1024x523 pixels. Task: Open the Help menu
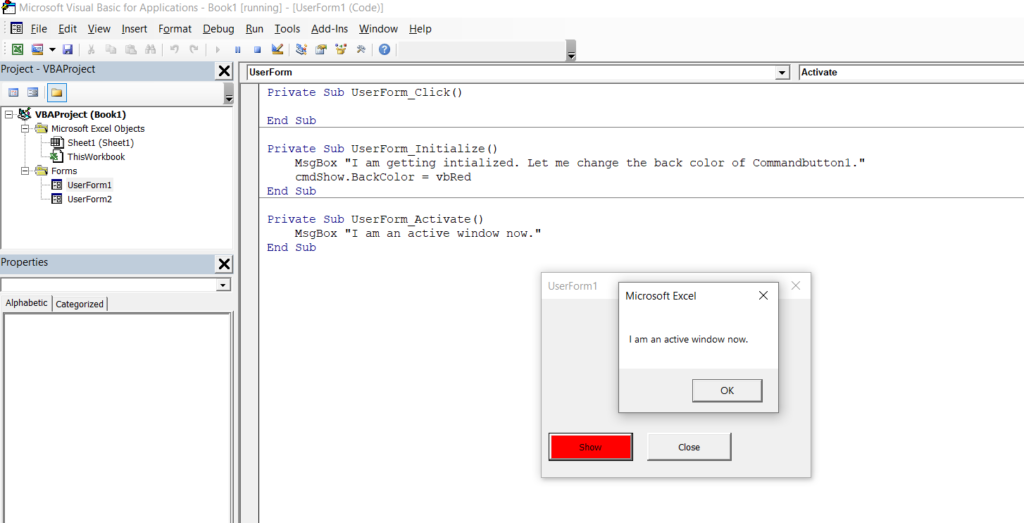(420, 29)
